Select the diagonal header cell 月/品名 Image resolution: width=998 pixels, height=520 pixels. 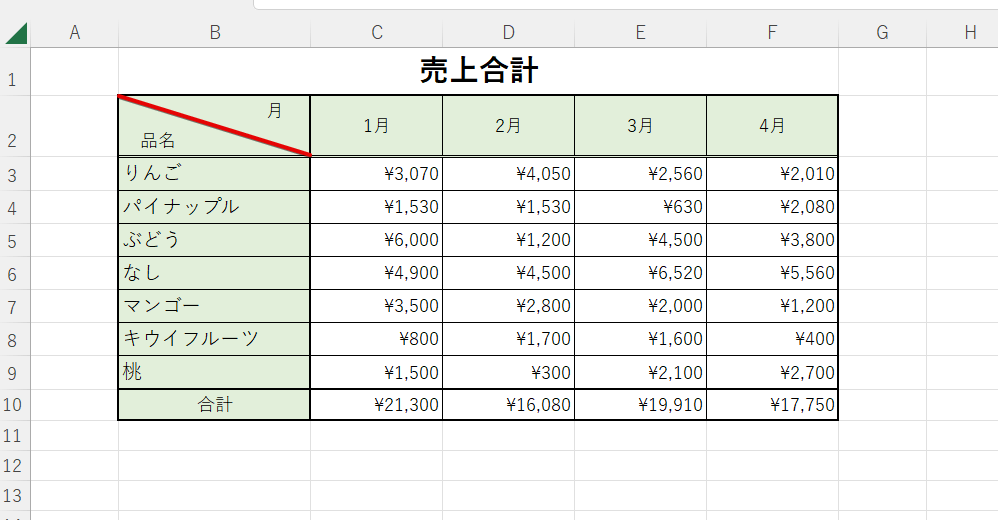[214, 126]
